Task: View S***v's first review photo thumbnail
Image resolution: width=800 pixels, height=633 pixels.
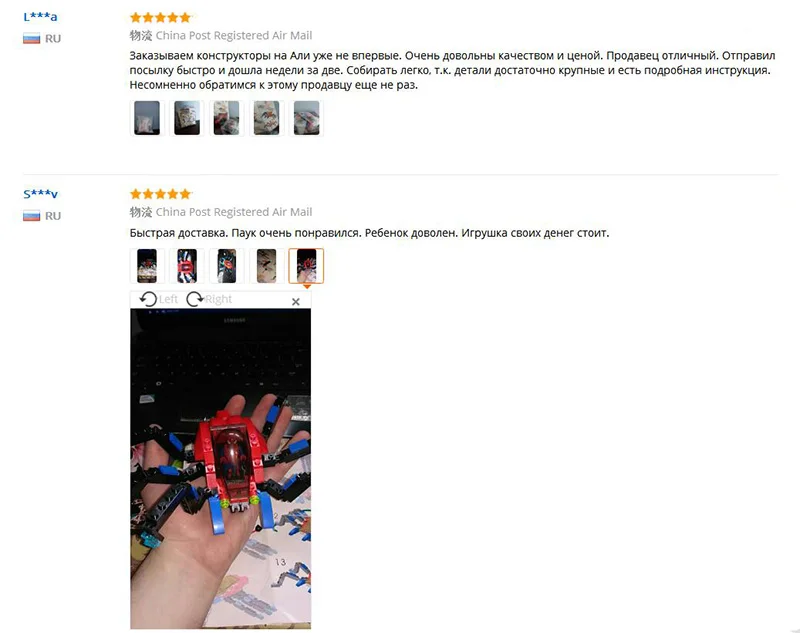Action: pos(147,266)
